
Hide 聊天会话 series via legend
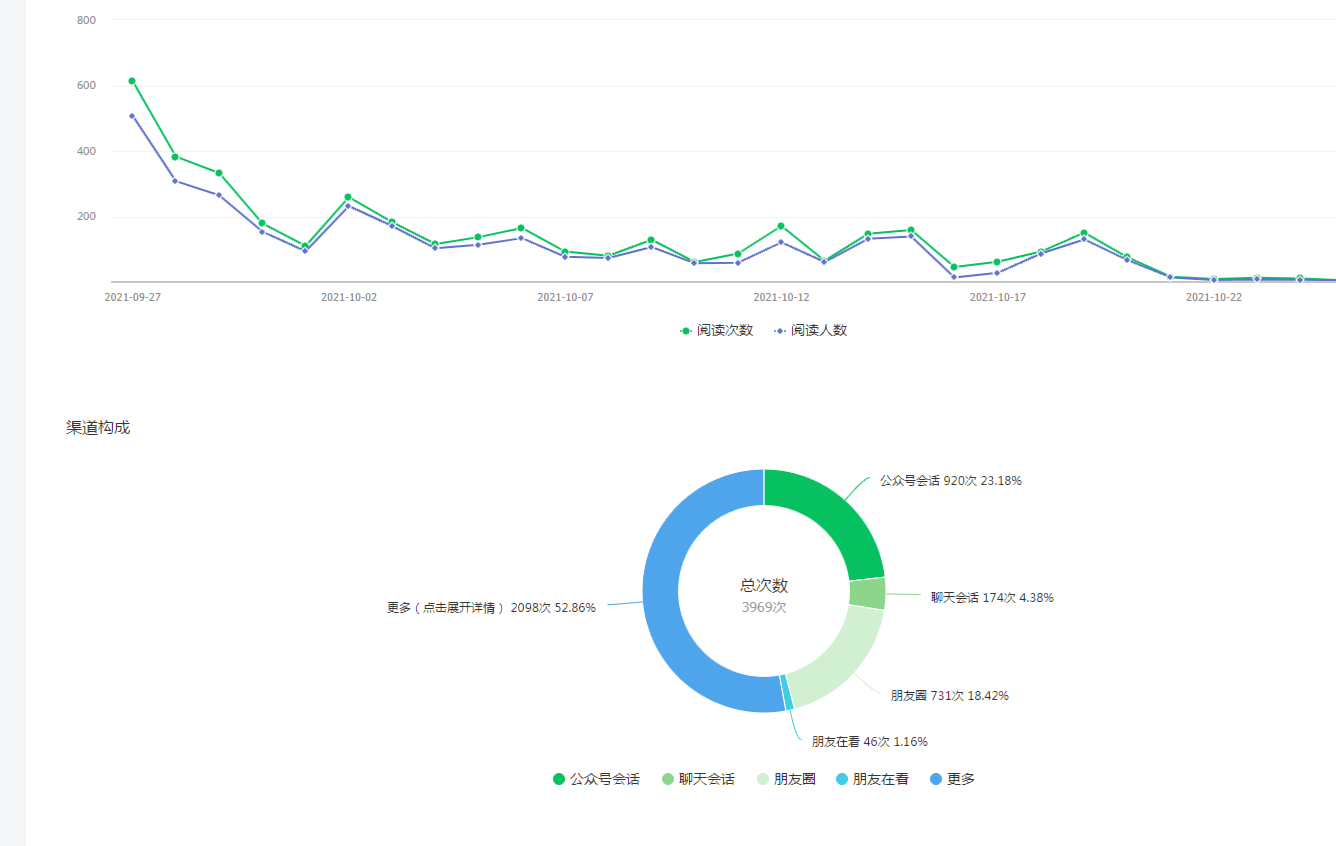[698, 779]
